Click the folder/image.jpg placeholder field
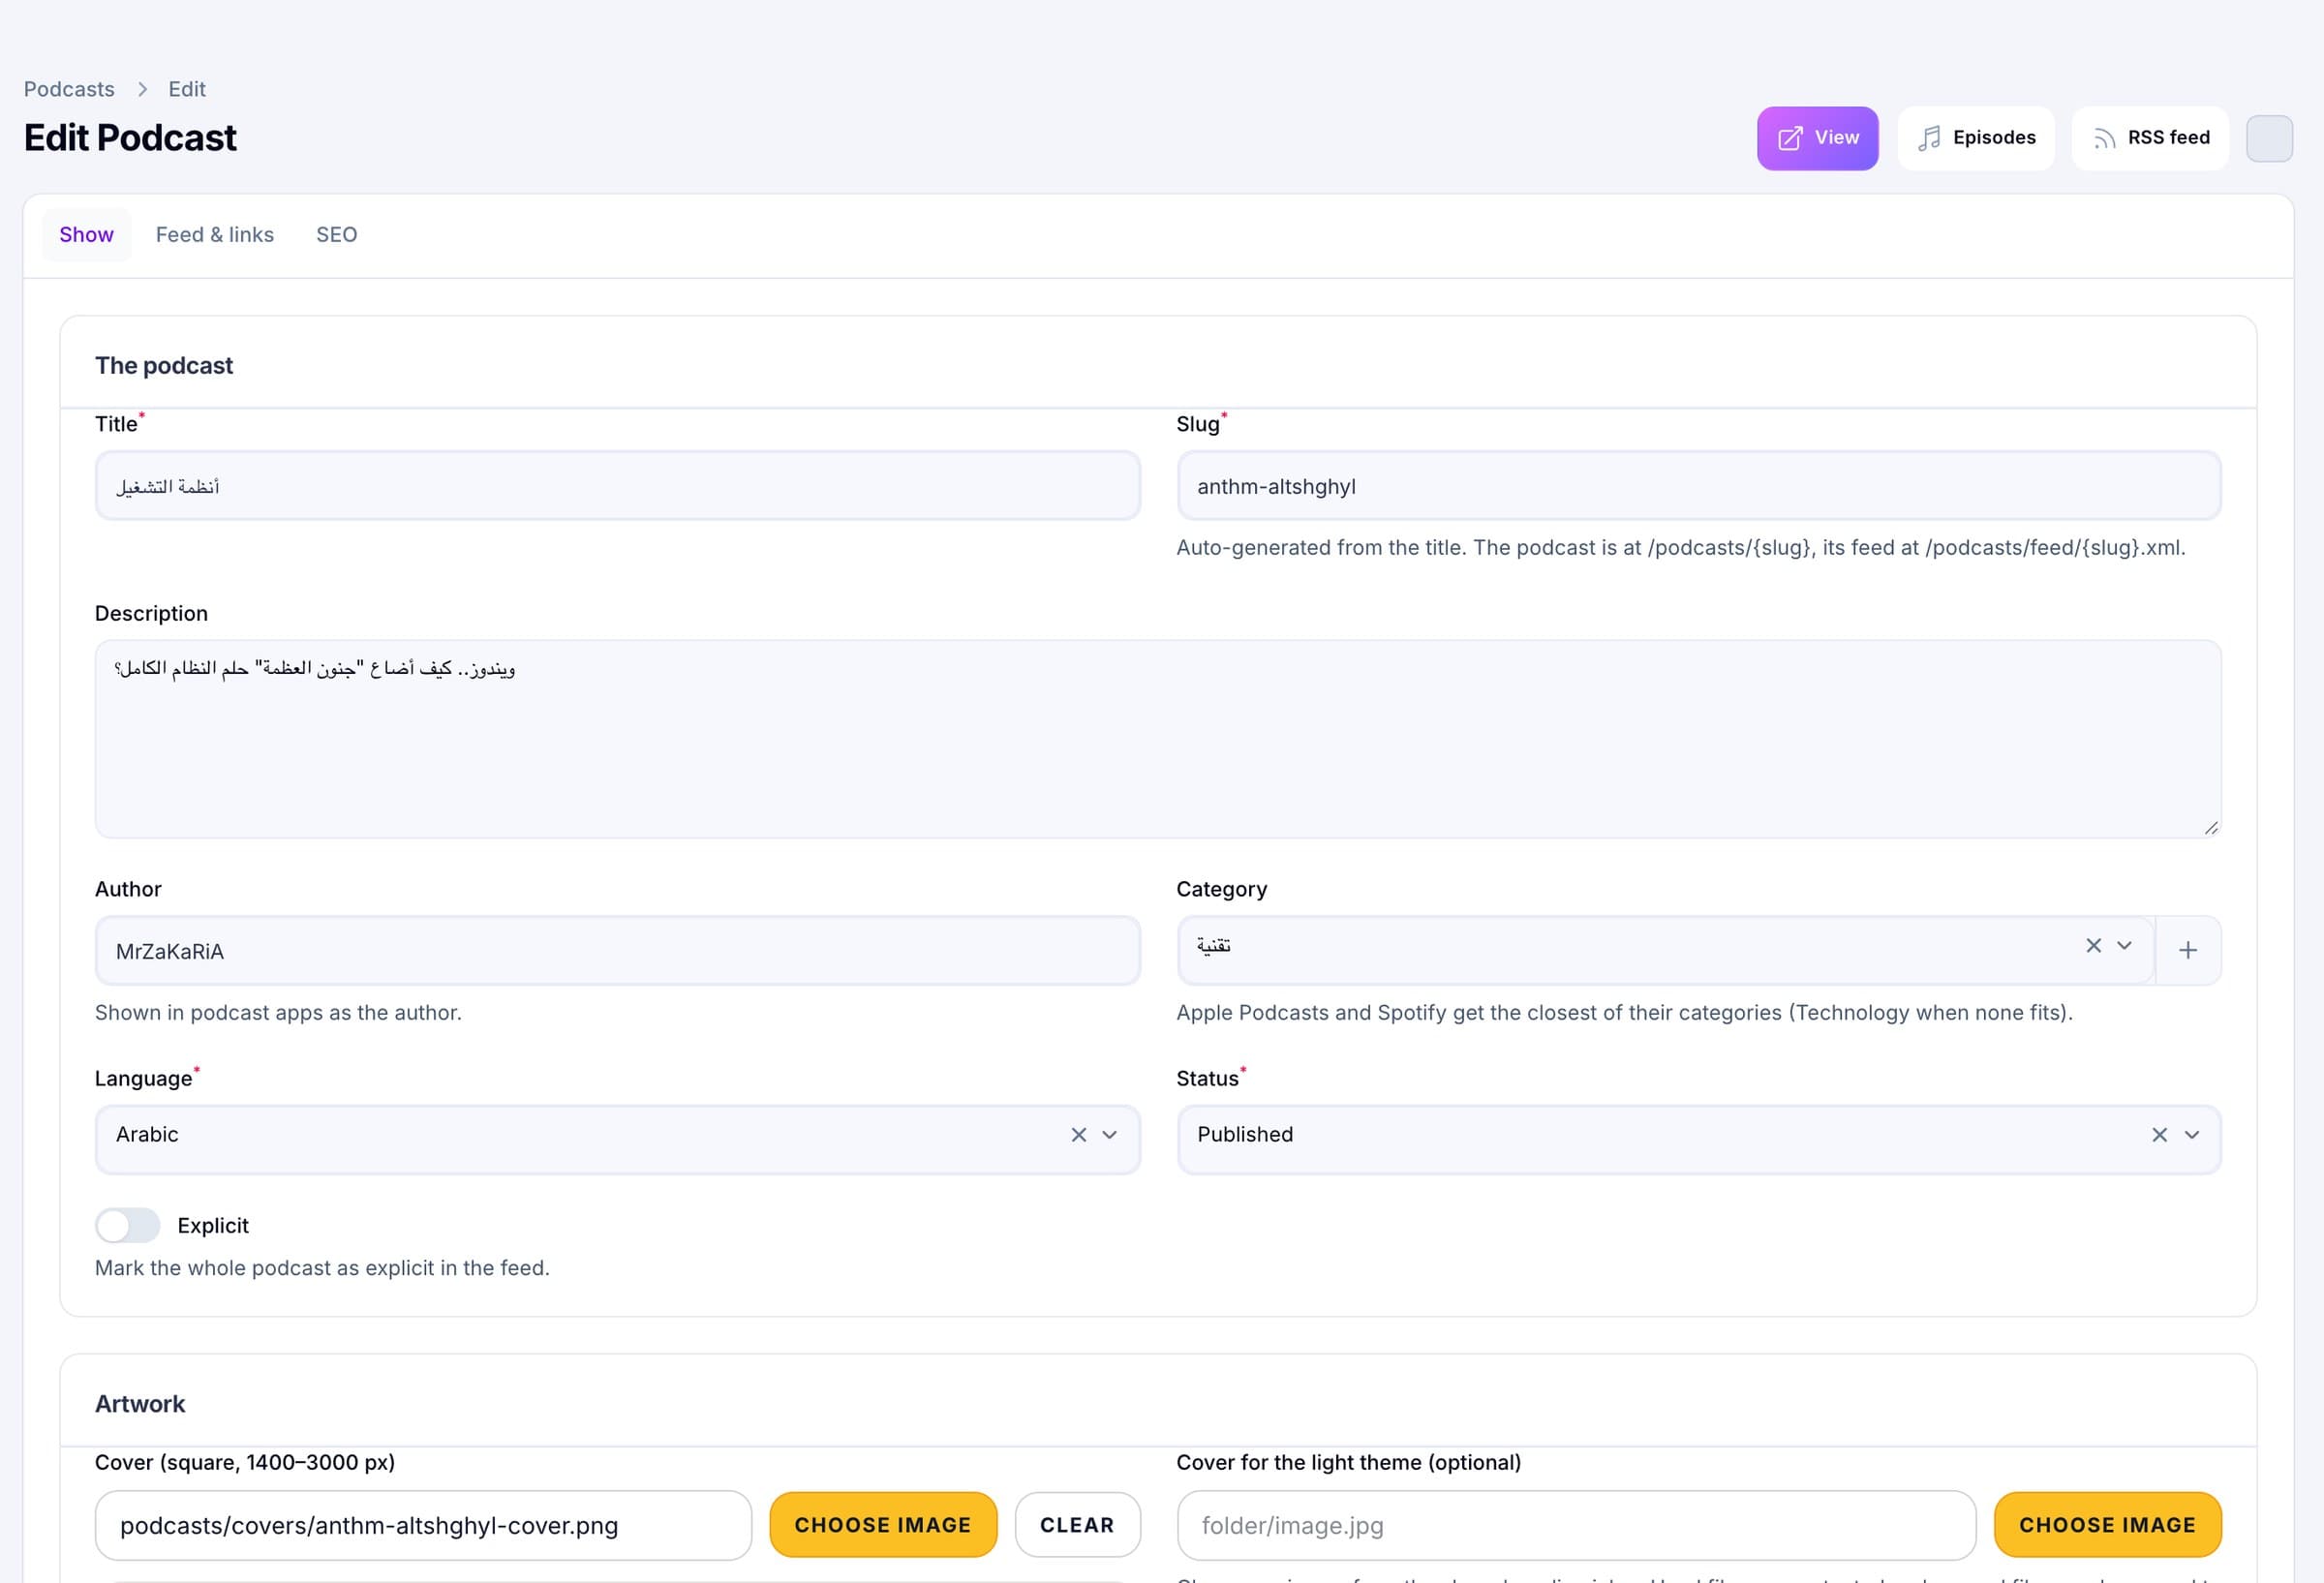Screen dimensions: 2324x1583 pos(1576,1525)
